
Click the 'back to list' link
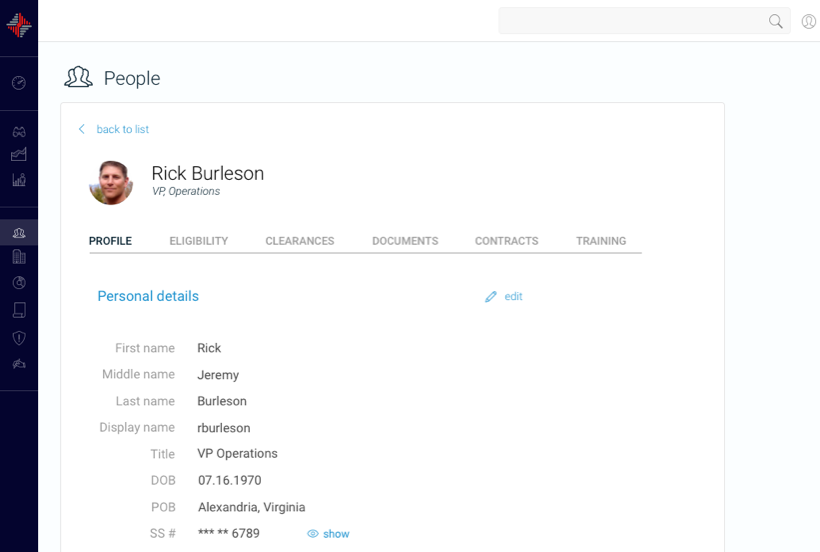pyautogui.click(x=123, y=129)
